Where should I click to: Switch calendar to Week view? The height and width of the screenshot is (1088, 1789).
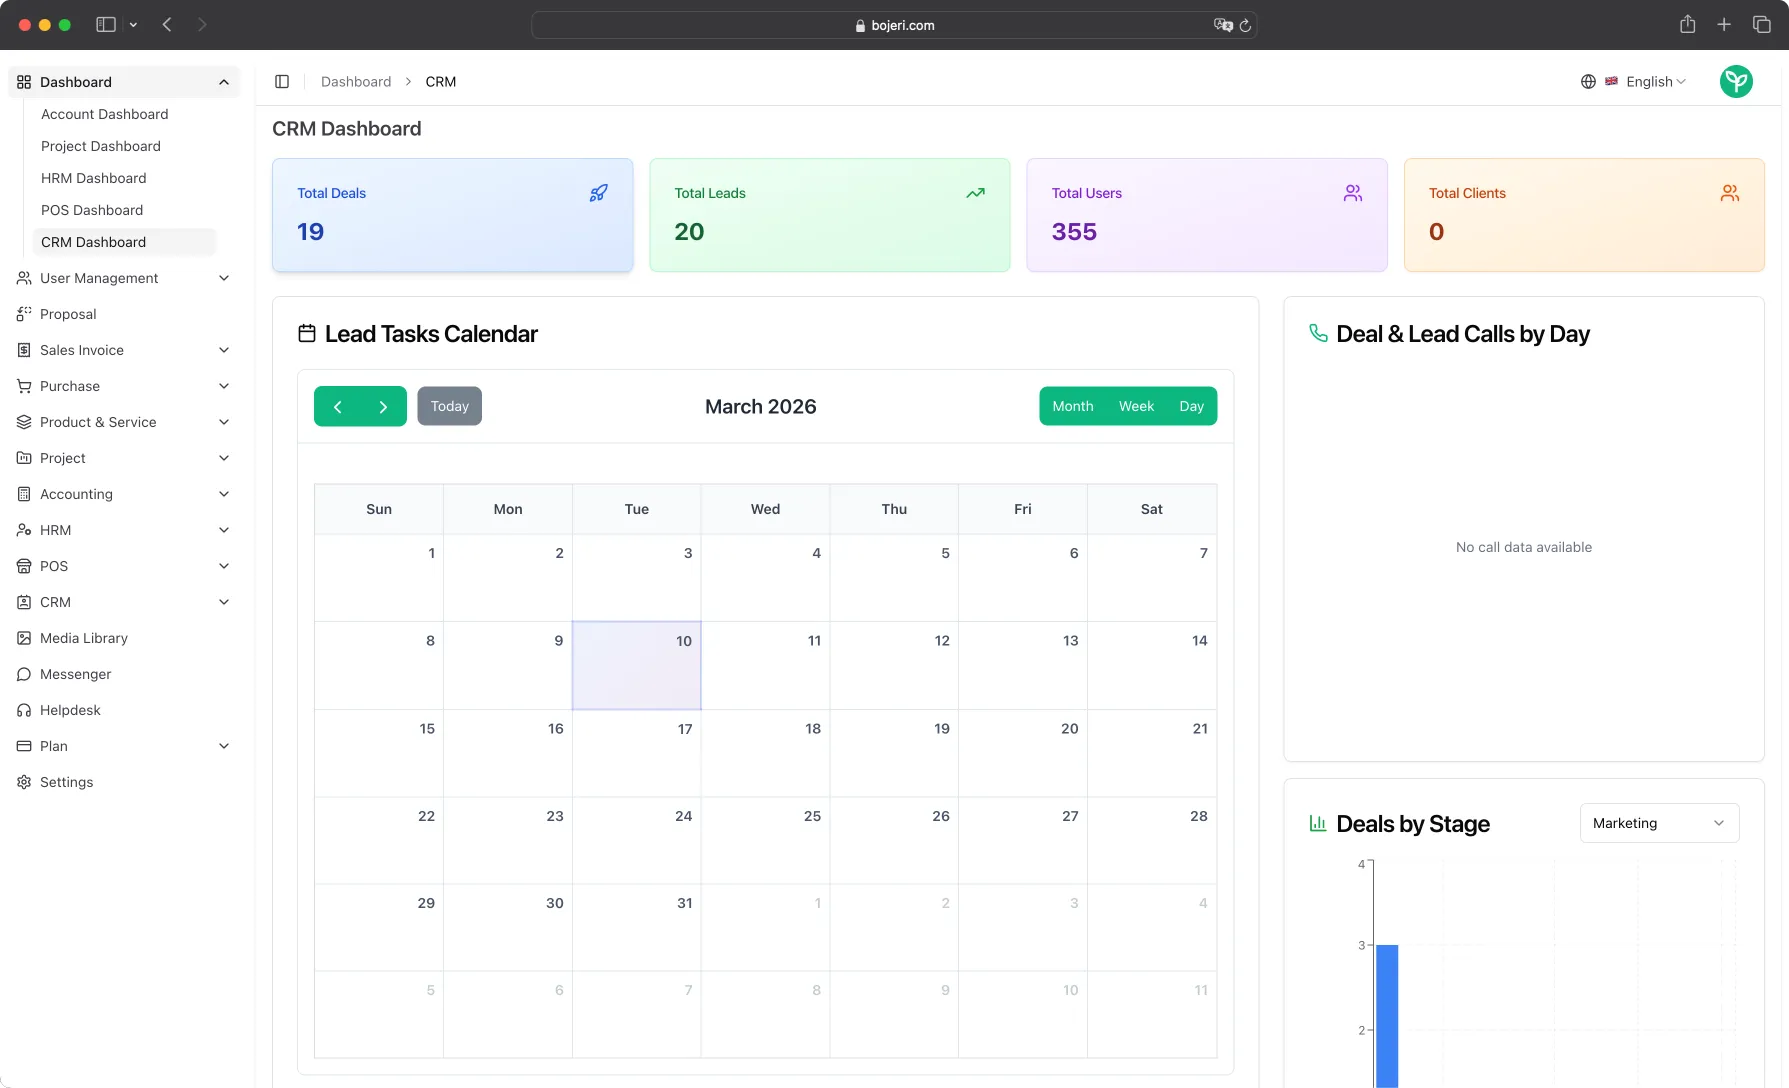pos(1136,406)
